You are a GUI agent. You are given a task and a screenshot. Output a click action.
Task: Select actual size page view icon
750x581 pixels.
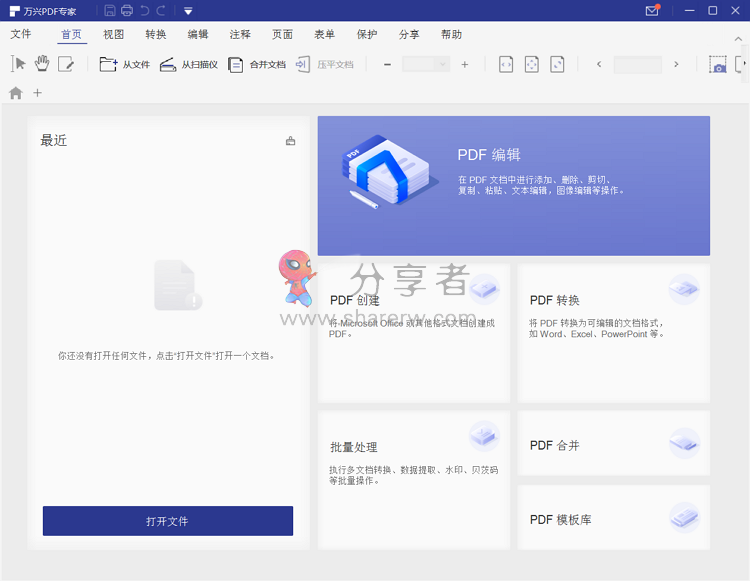coord(557,64)
